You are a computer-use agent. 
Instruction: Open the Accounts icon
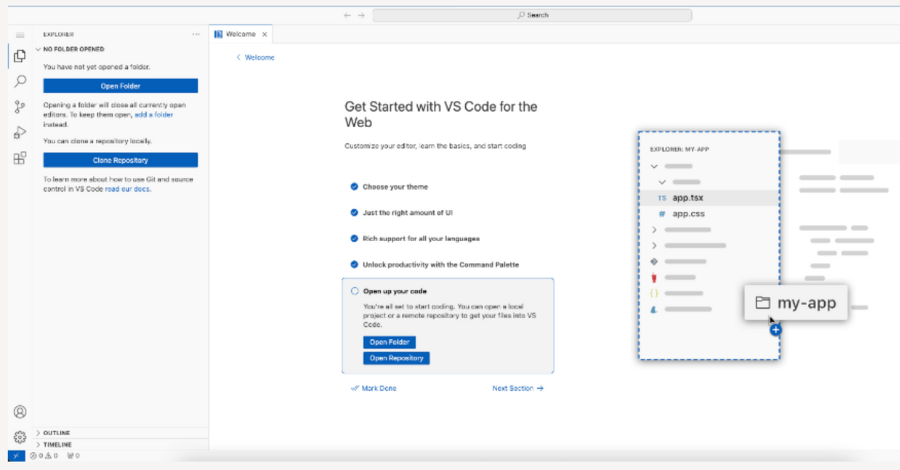20,411
